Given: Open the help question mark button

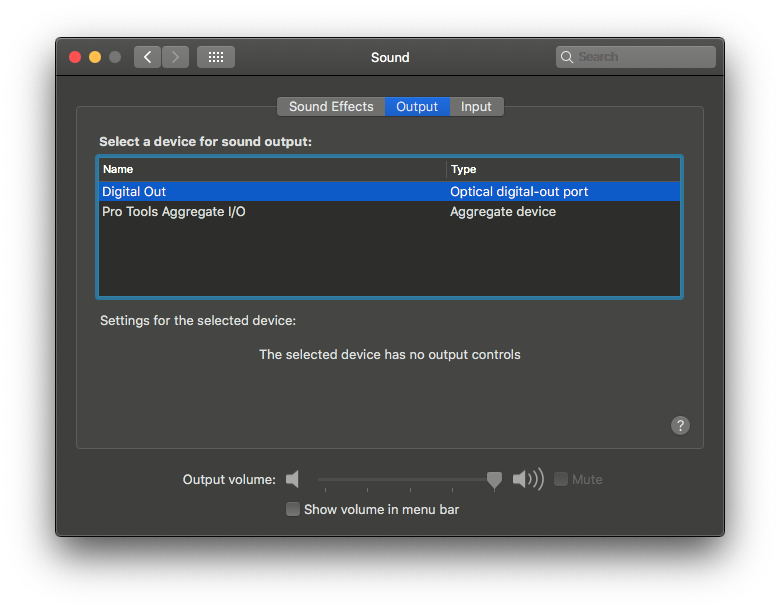Looking at the screenshot, I should [680, 425].
